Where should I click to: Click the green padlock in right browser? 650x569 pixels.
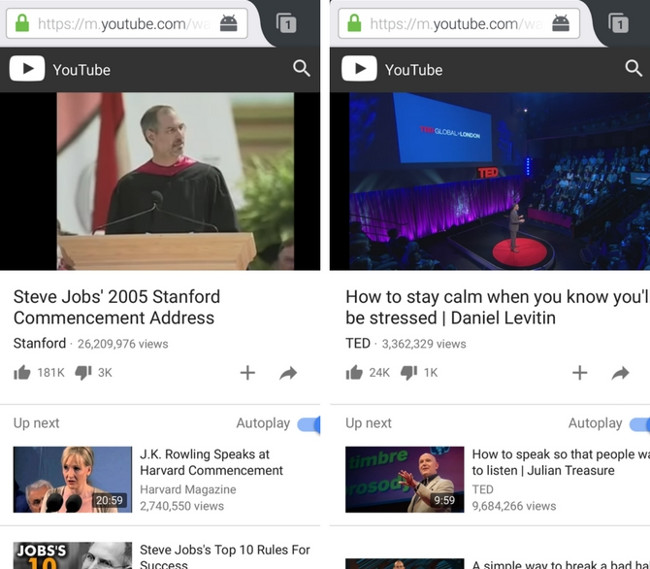(x=354, y=23)
